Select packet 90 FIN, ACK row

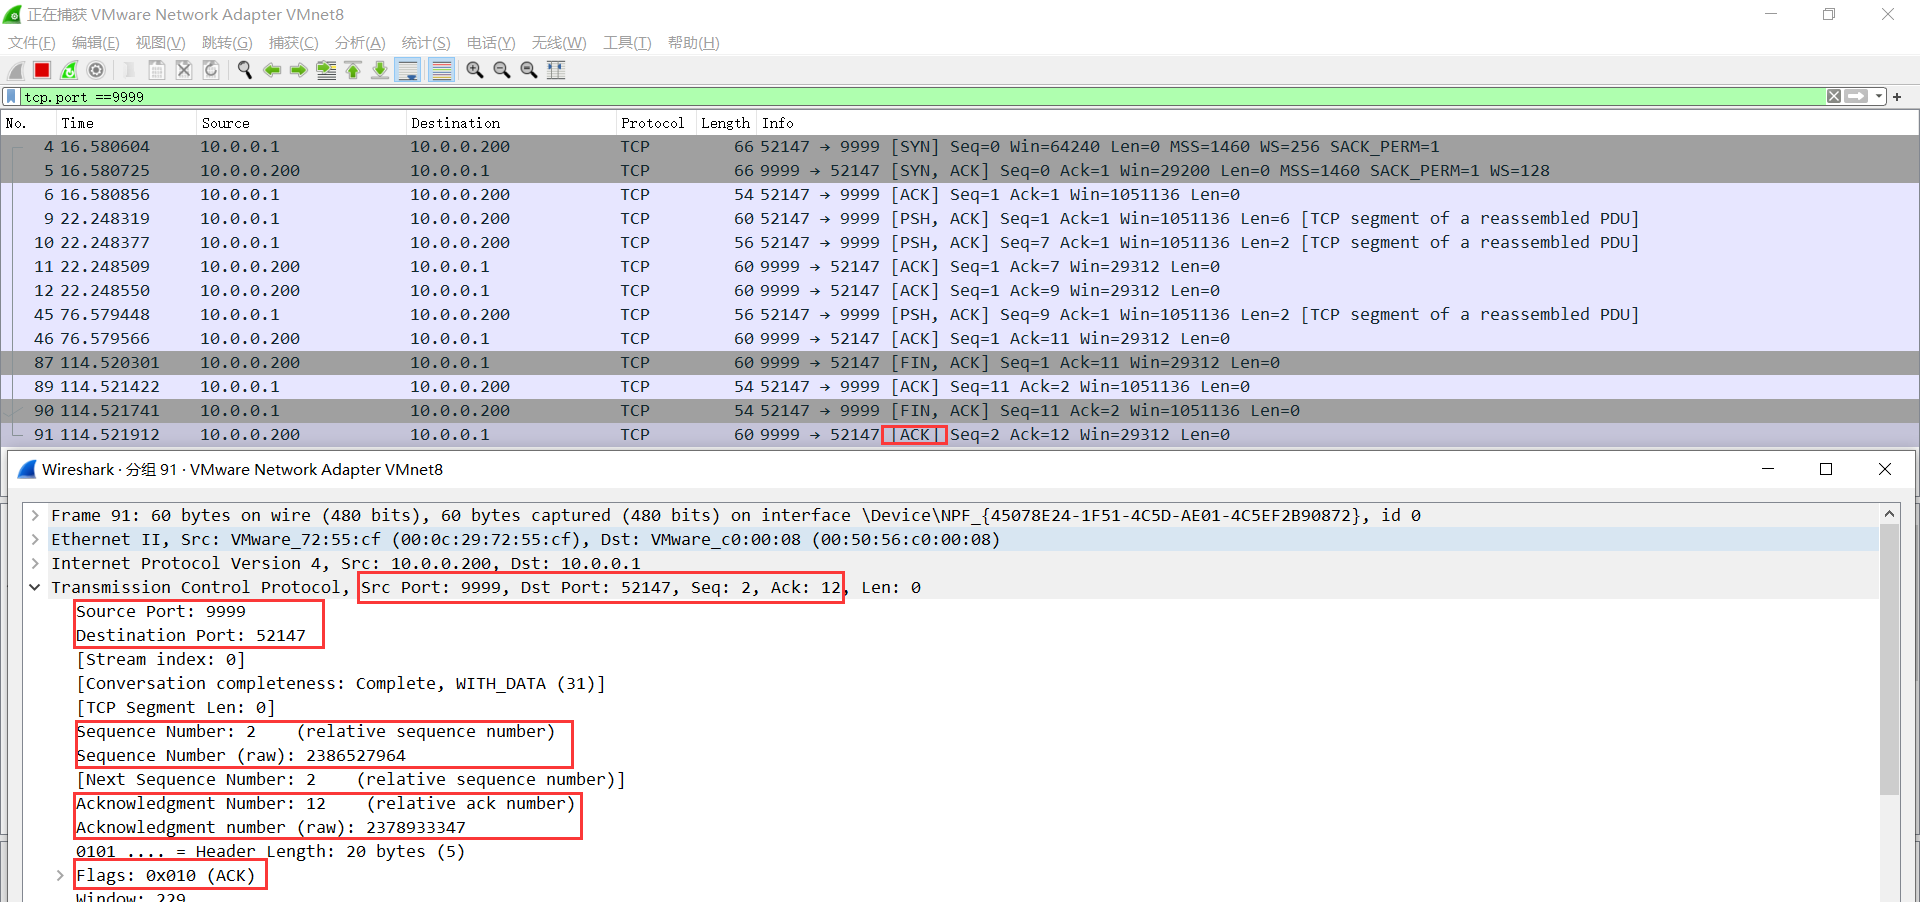pyautogui.click(x=960, y=411)
